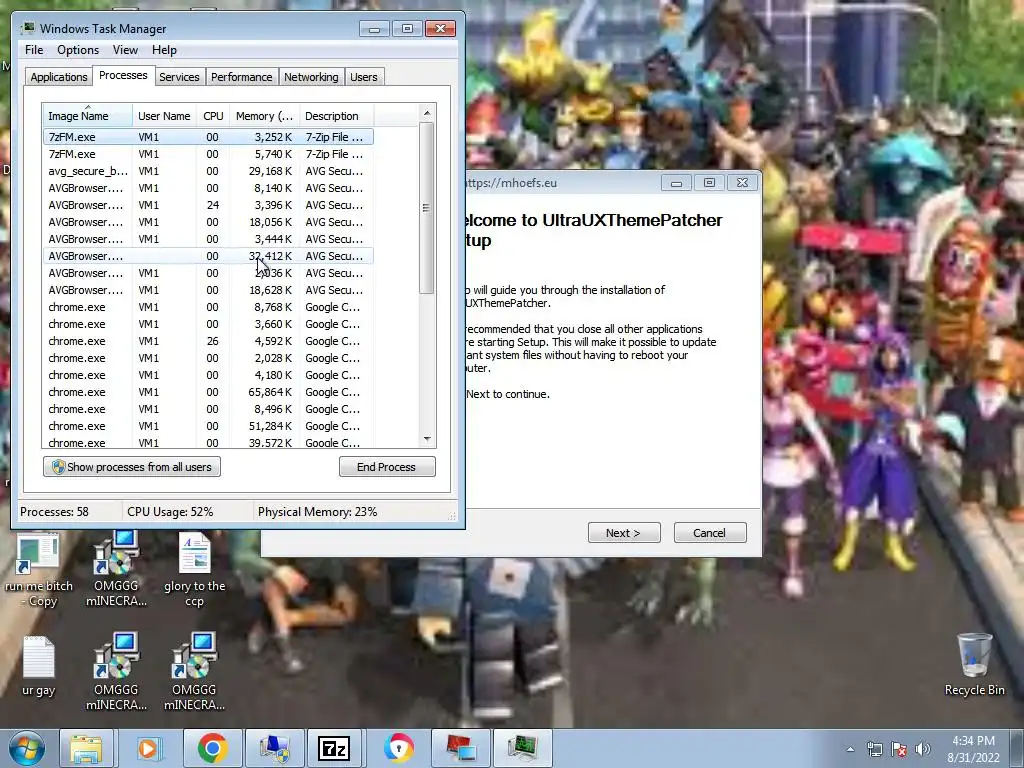Switch to the Services tab
1024x768 pixels.
pyautogui.click(x=179, y=77)
